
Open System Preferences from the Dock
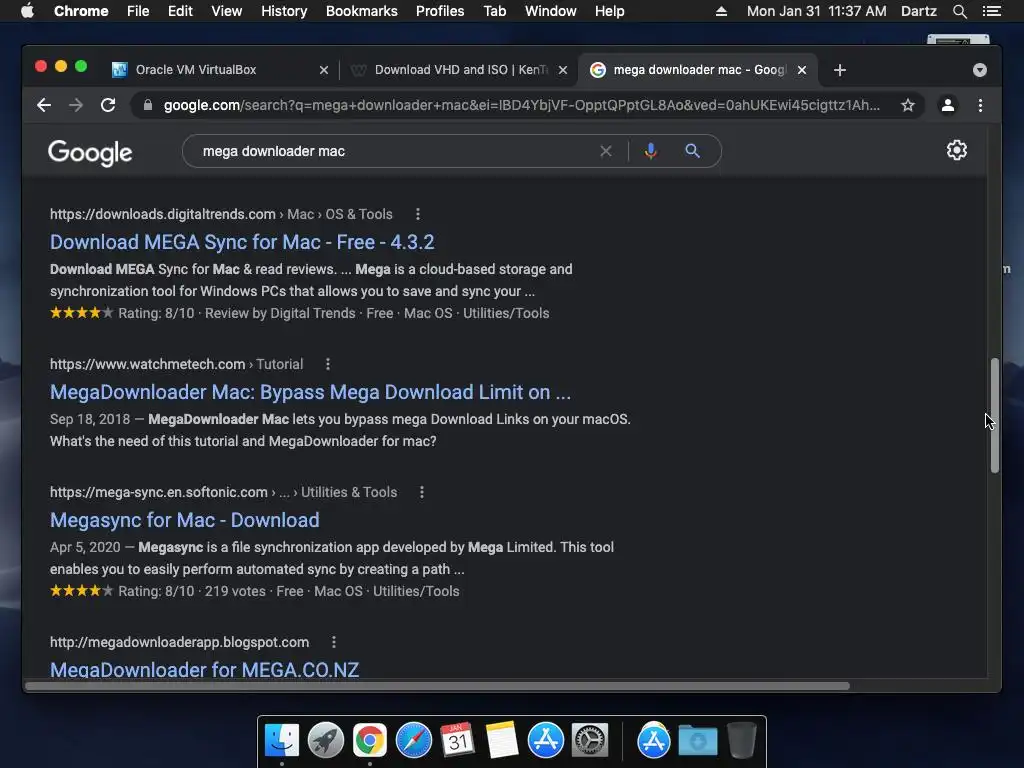590,741
